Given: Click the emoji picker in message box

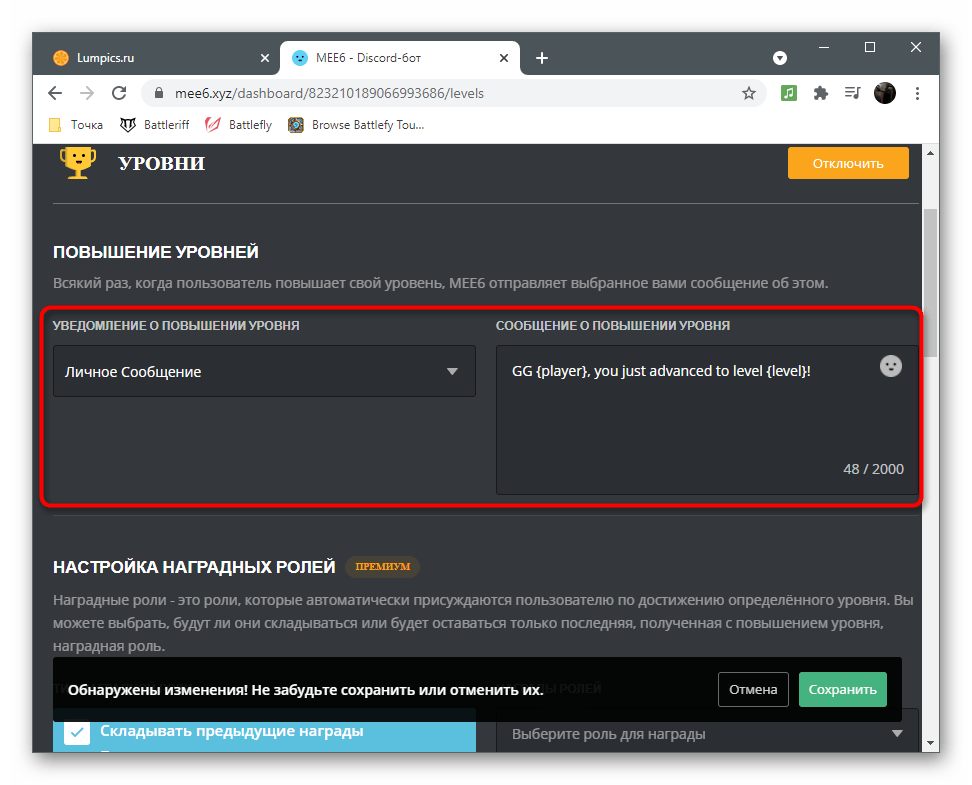Looking at the screenshot, I should pyautogui.click(x=890, y=367).
